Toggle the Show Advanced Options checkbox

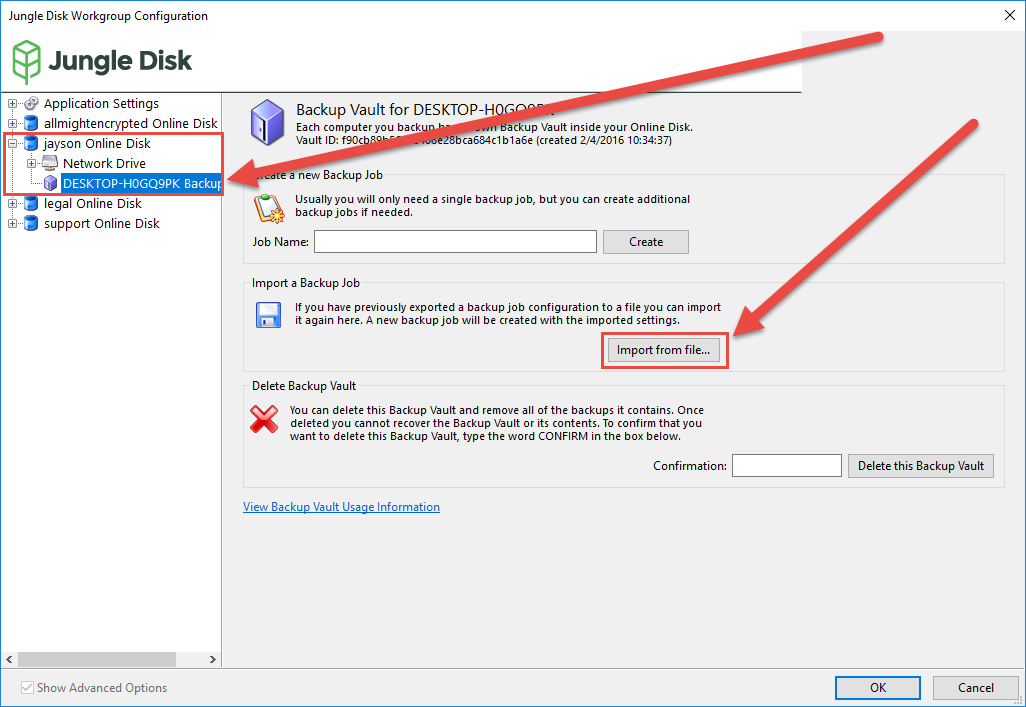pyautogui.click(x=27, y=687)
